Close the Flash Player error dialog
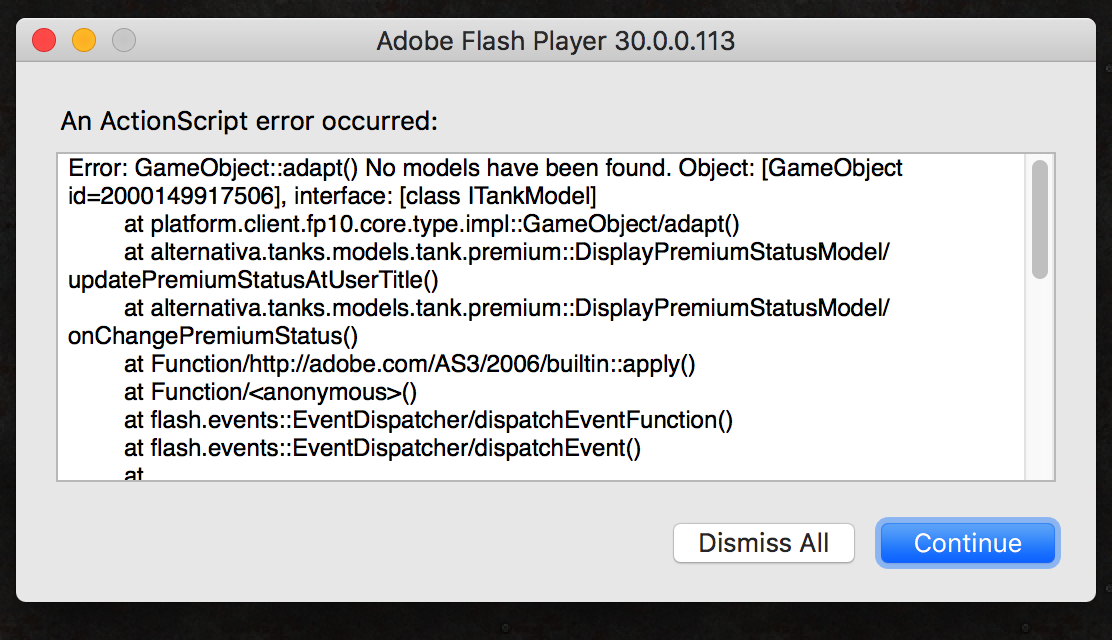This screenshot has height=640, width=1112. pyautogui.click(x=44, y=41)
